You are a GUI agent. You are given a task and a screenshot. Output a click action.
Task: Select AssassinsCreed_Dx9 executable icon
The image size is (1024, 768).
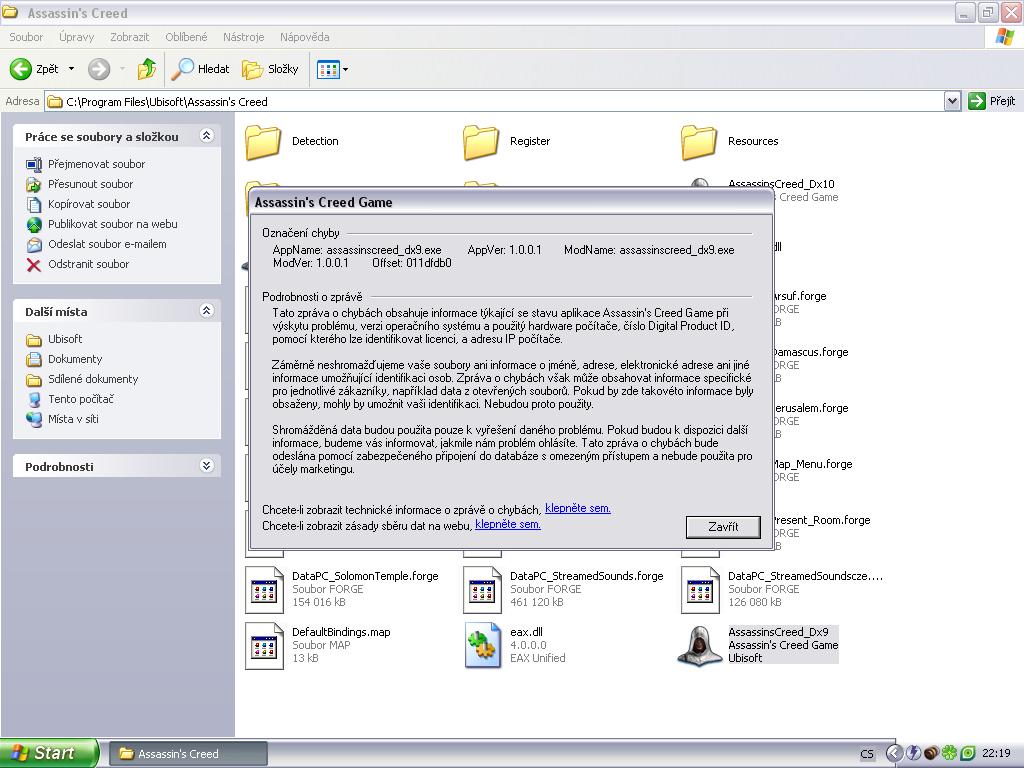[x=700, y=646]
